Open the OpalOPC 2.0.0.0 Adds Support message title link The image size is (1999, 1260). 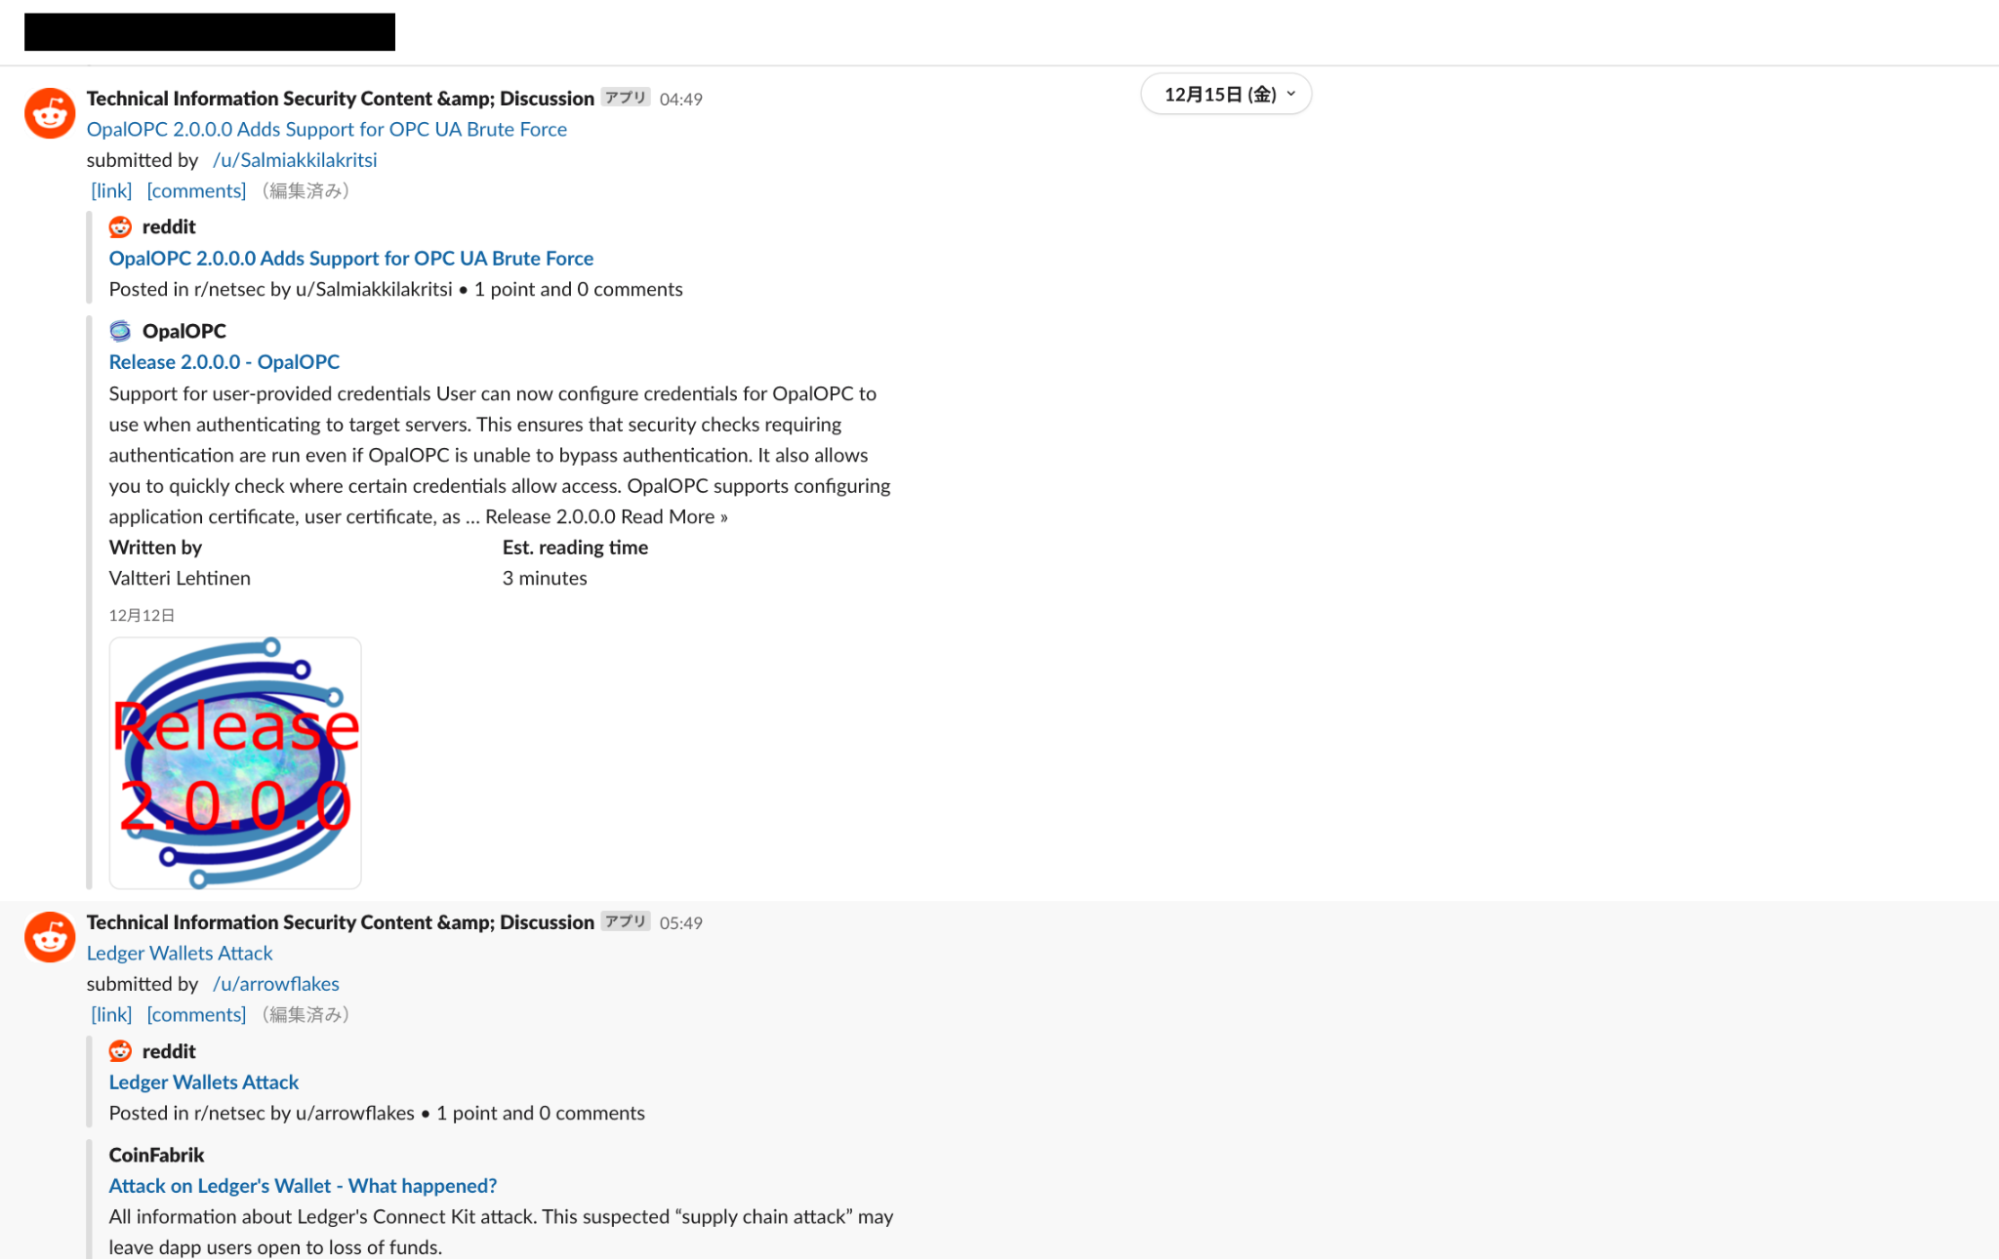326,129
